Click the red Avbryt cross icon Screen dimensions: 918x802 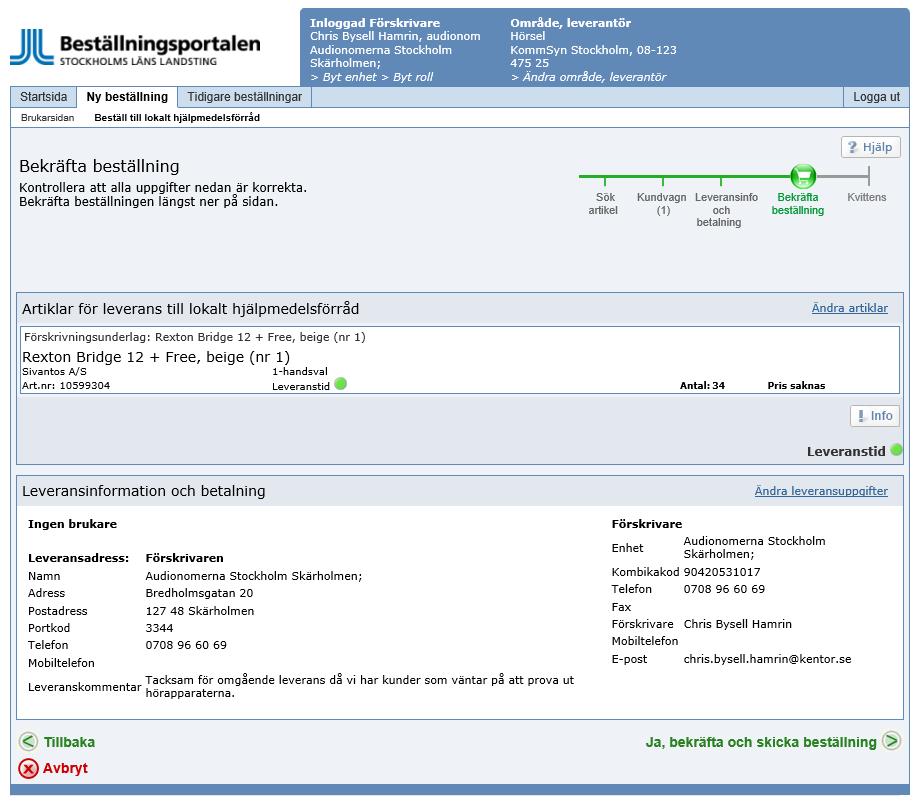click(28, 769)
